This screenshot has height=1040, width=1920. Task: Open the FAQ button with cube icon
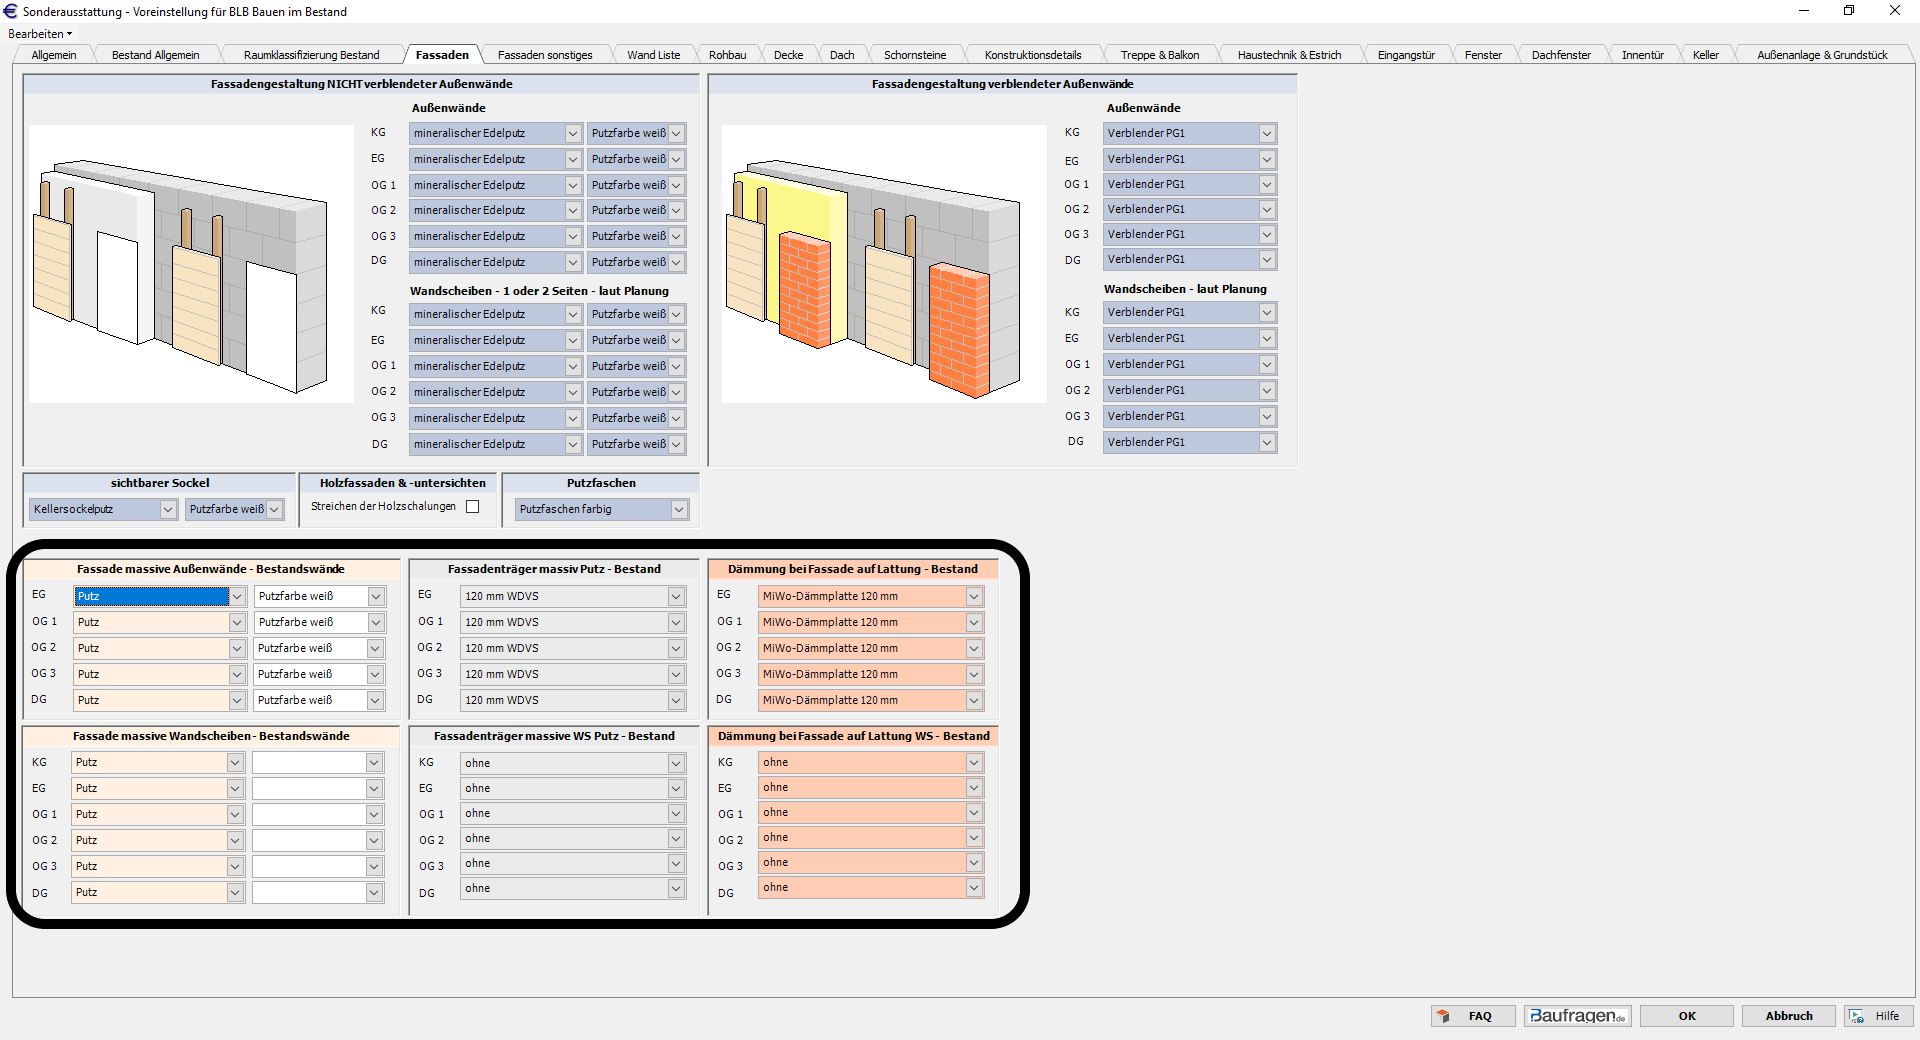[1472, 1016]
